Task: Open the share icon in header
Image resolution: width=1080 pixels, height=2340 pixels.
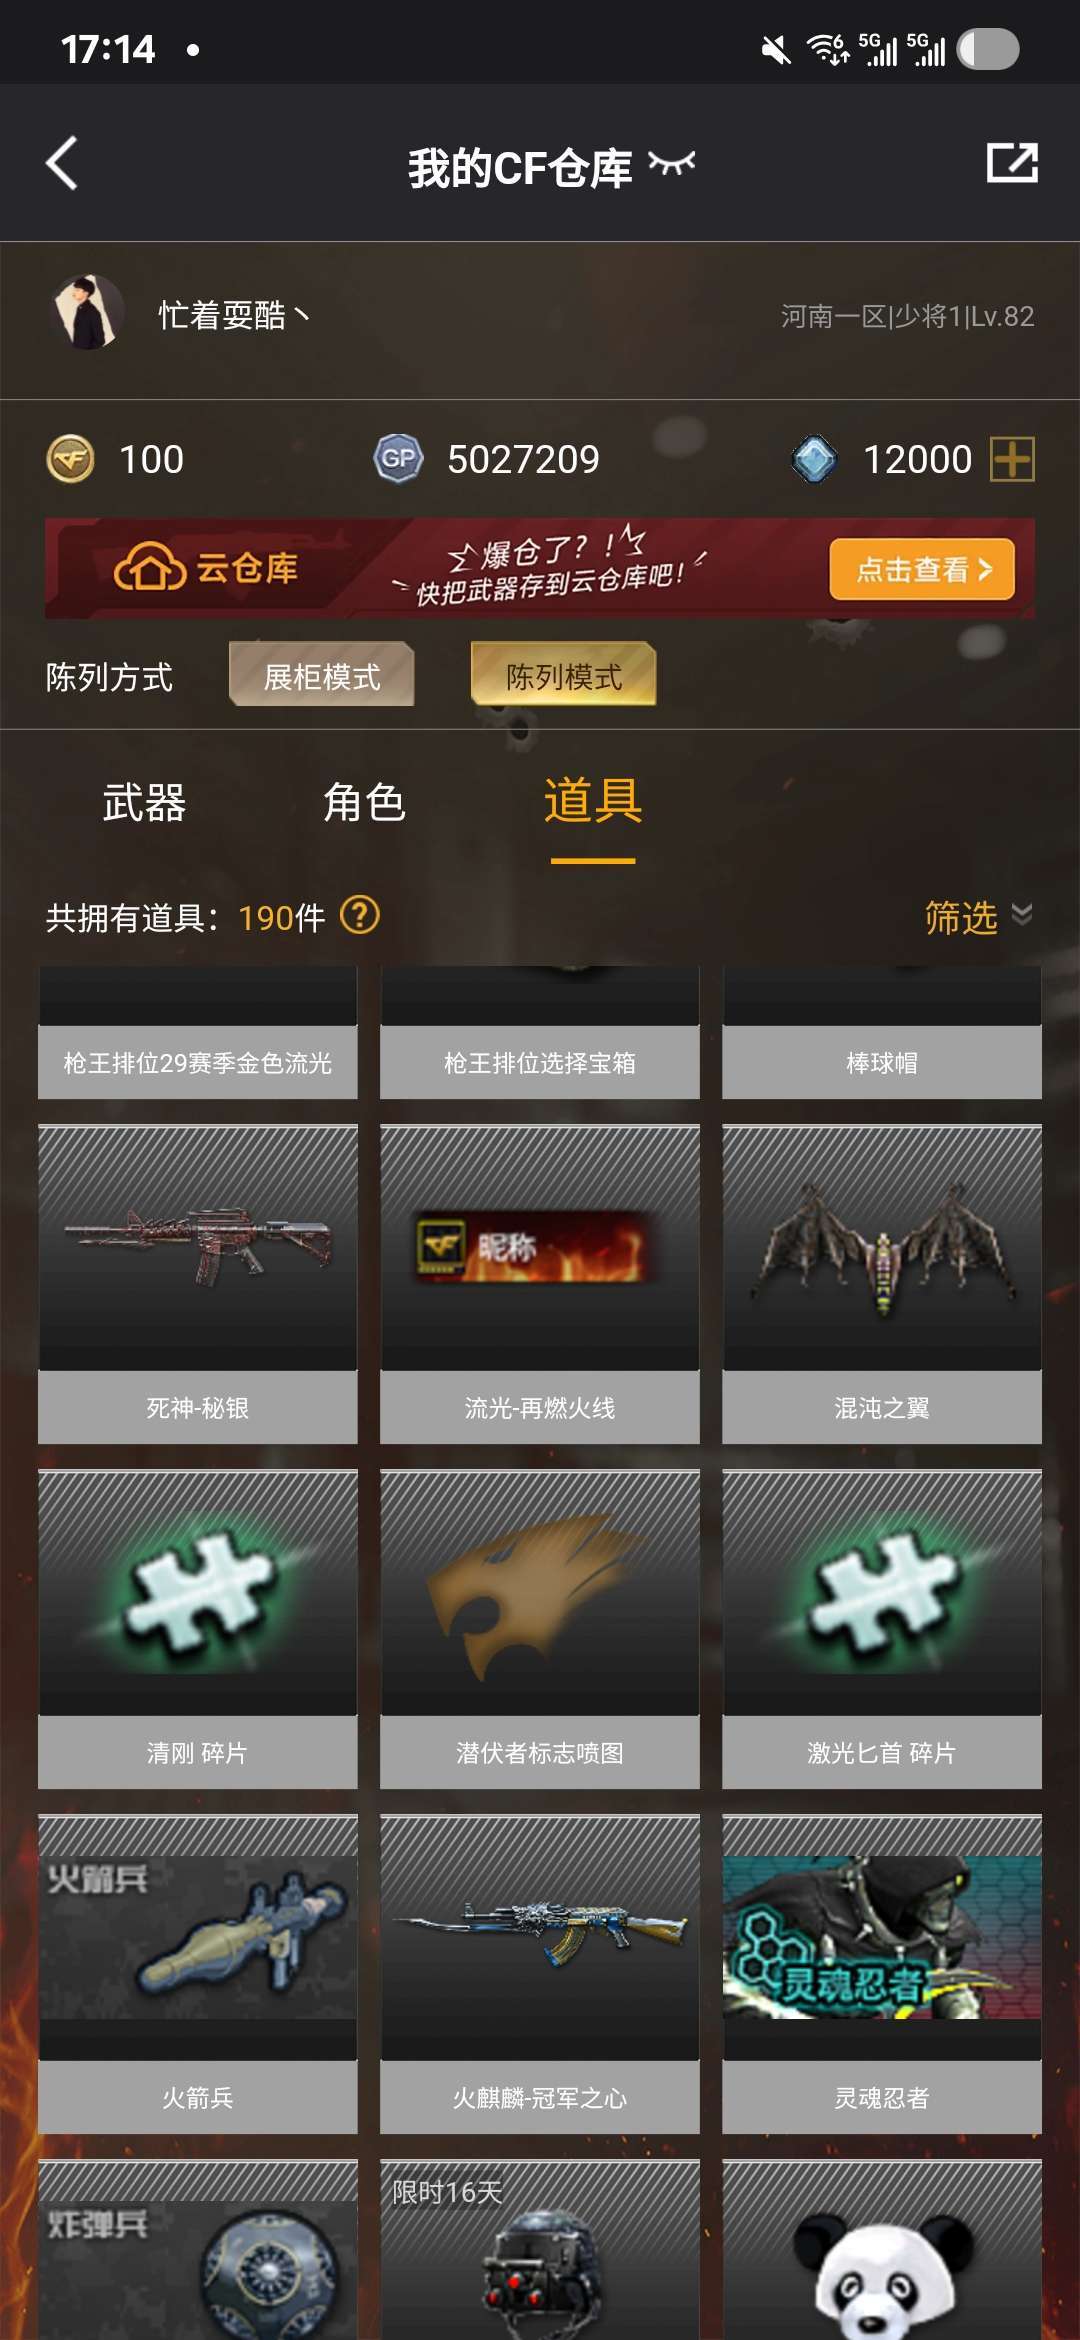Action: (x=1012, y=163)
